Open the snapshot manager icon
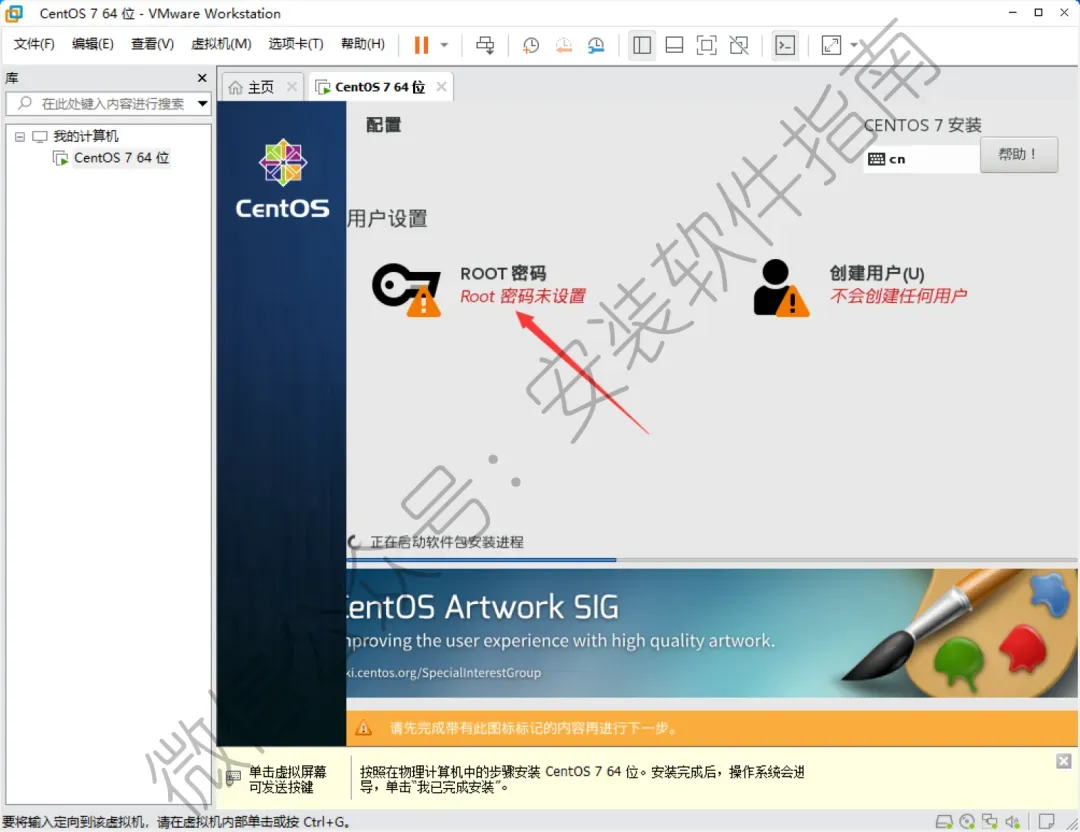 click(x=596, y=45)
